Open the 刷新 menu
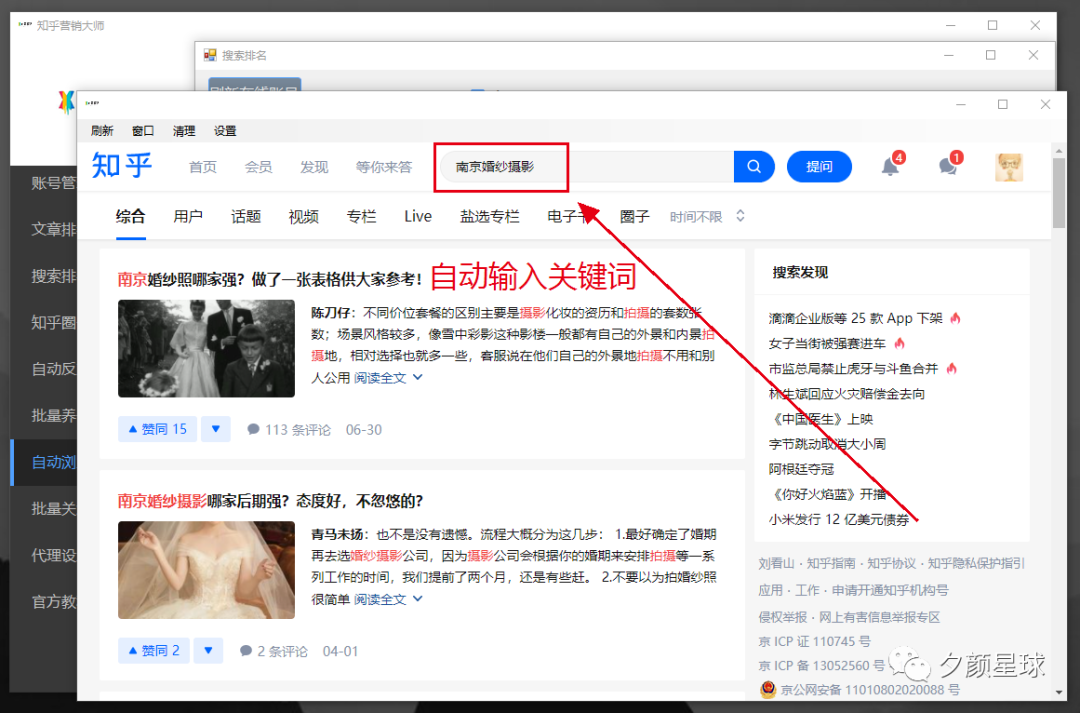The height and width of the screenshot is (713, 1080). 102,131
